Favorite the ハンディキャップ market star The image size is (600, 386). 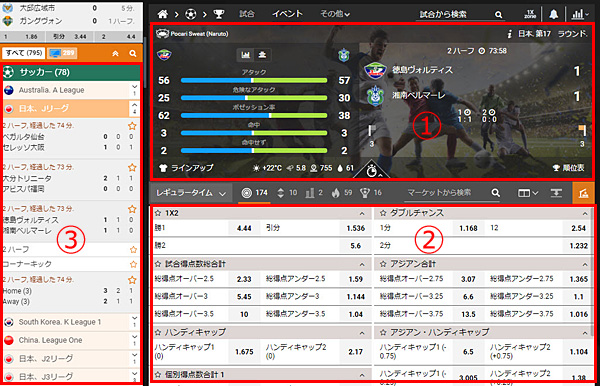coord(158,332)
